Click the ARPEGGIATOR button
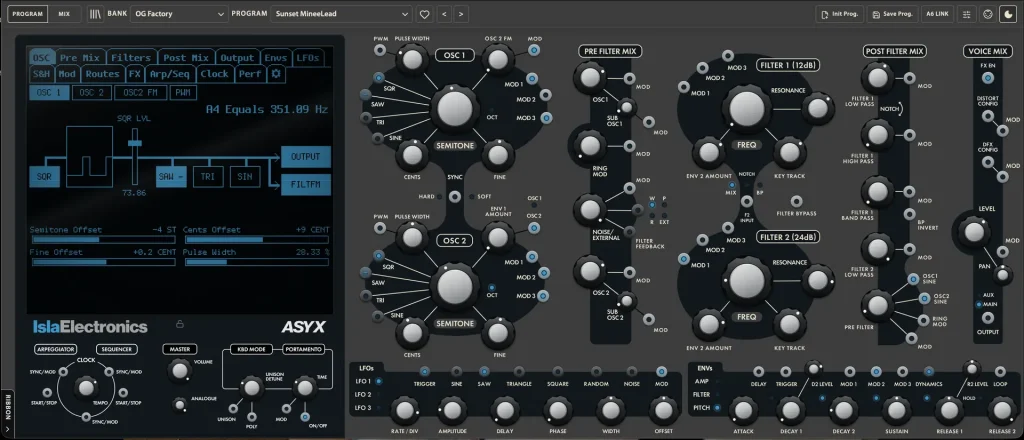This screenshot has width=1024, height=440. [56, 349]
